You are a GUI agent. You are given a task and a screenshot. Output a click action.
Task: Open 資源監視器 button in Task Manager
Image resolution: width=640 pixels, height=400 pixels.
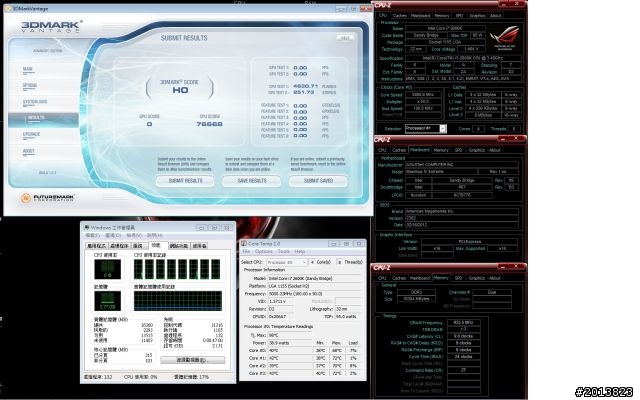192,360
